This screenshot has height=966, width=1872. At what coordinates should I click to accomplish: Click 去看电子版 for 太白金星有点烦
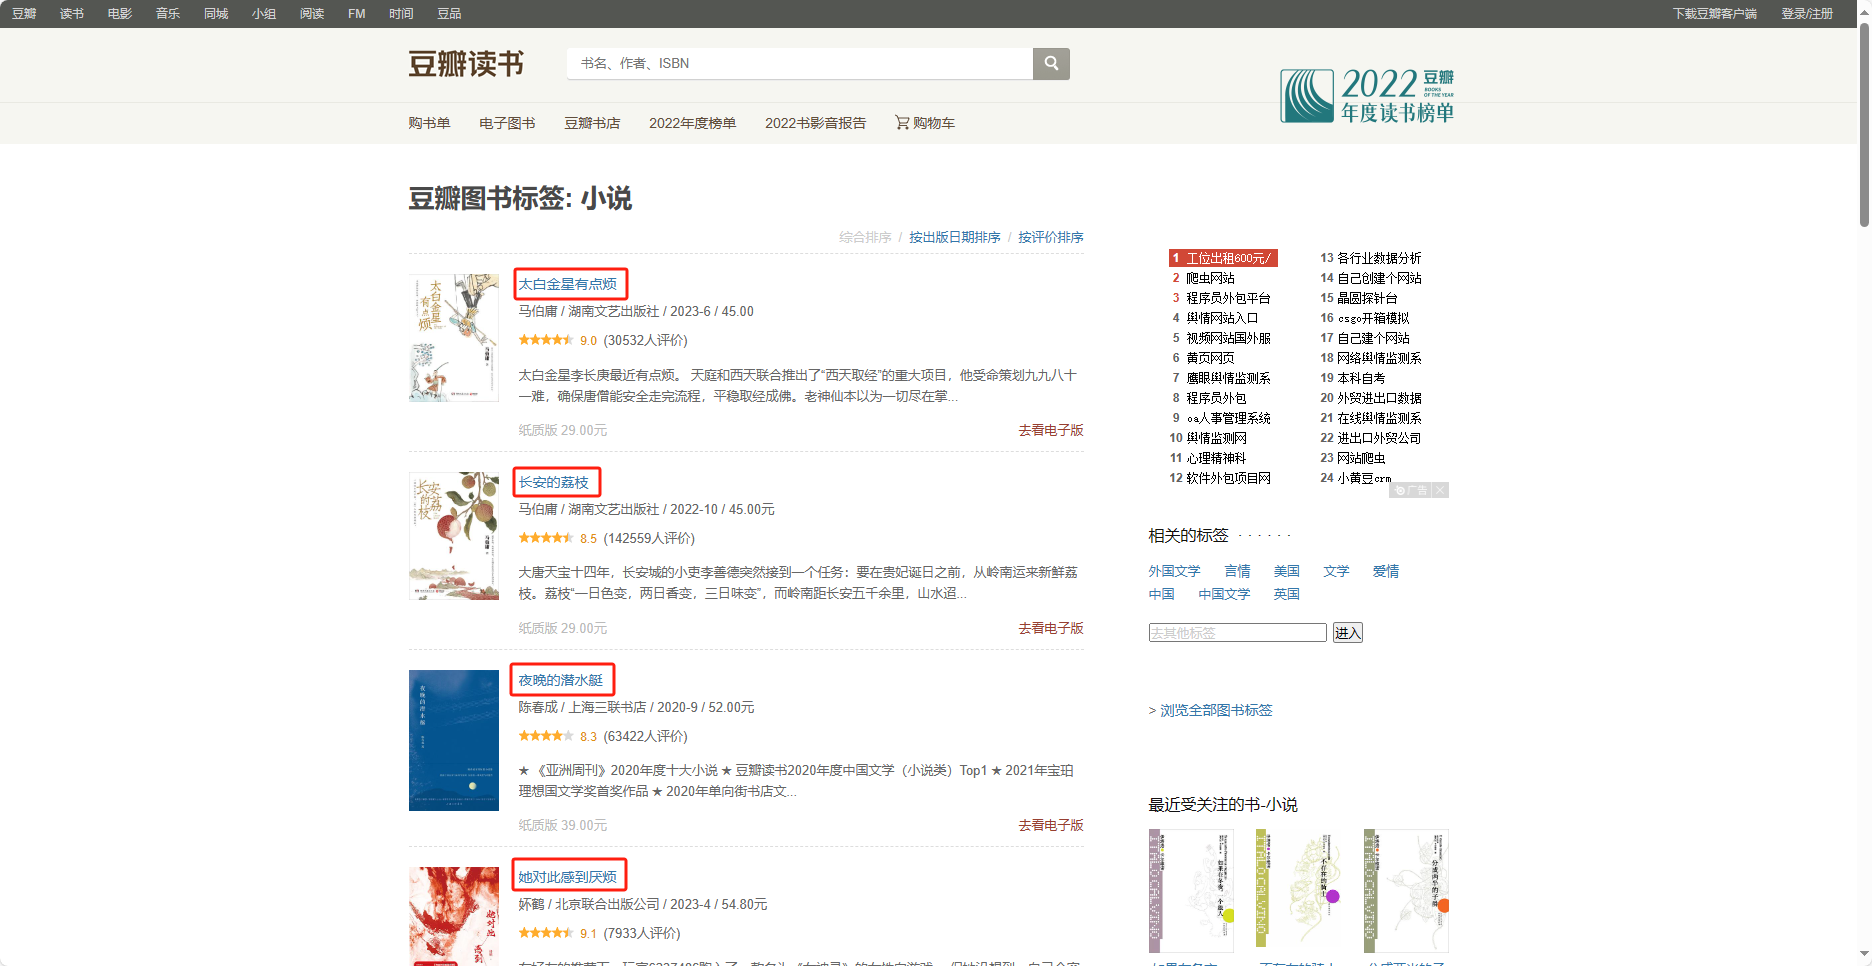[1051, 430]
